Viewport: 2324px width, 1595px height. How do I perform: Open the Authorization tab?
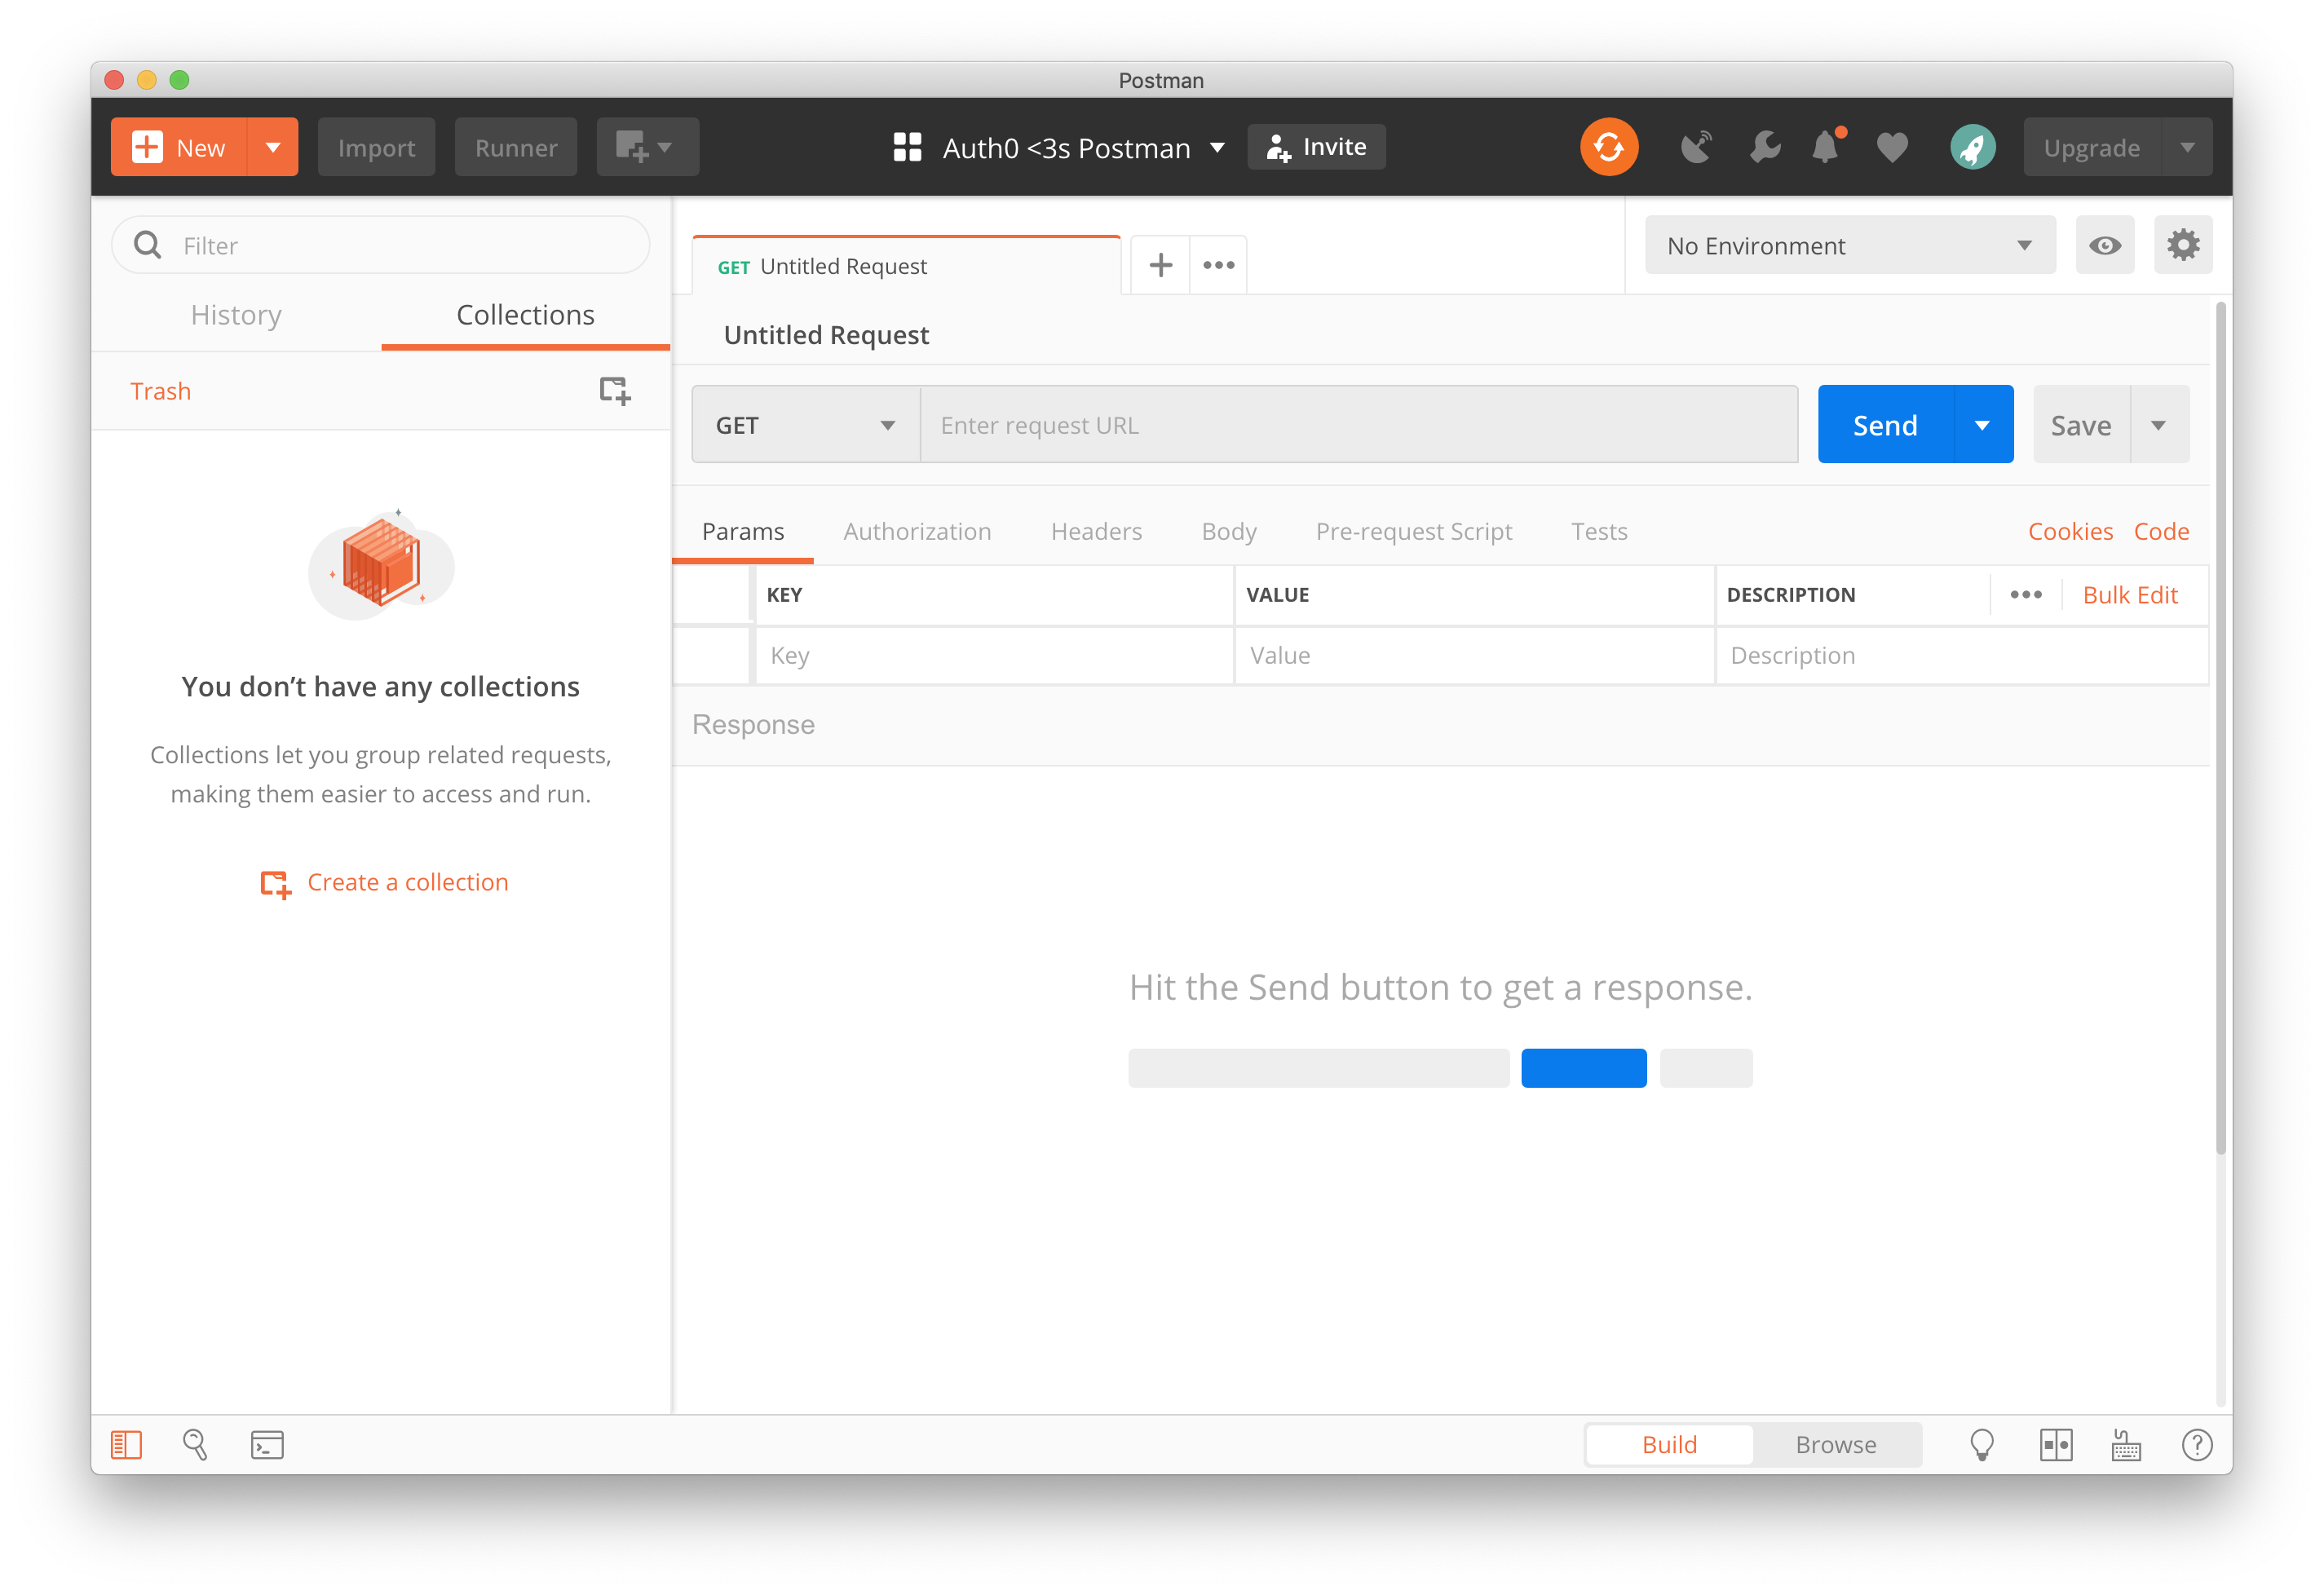[917, 531]
